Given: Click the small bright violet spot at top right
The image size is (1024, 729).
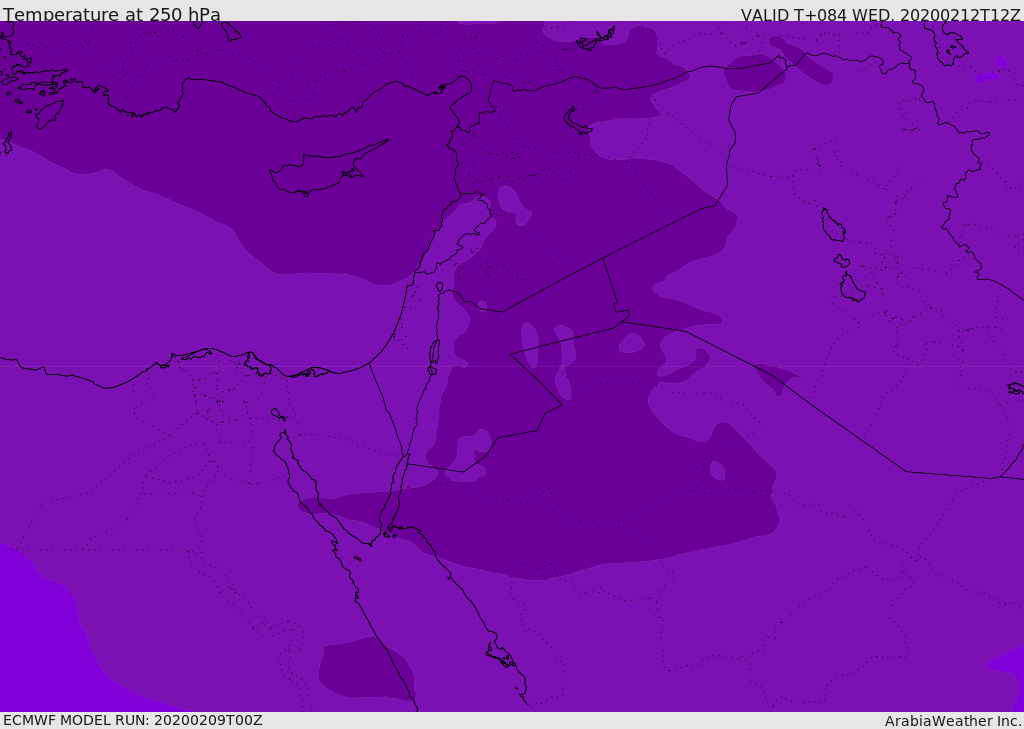Looking at the screenshot, I should [986, 76].
